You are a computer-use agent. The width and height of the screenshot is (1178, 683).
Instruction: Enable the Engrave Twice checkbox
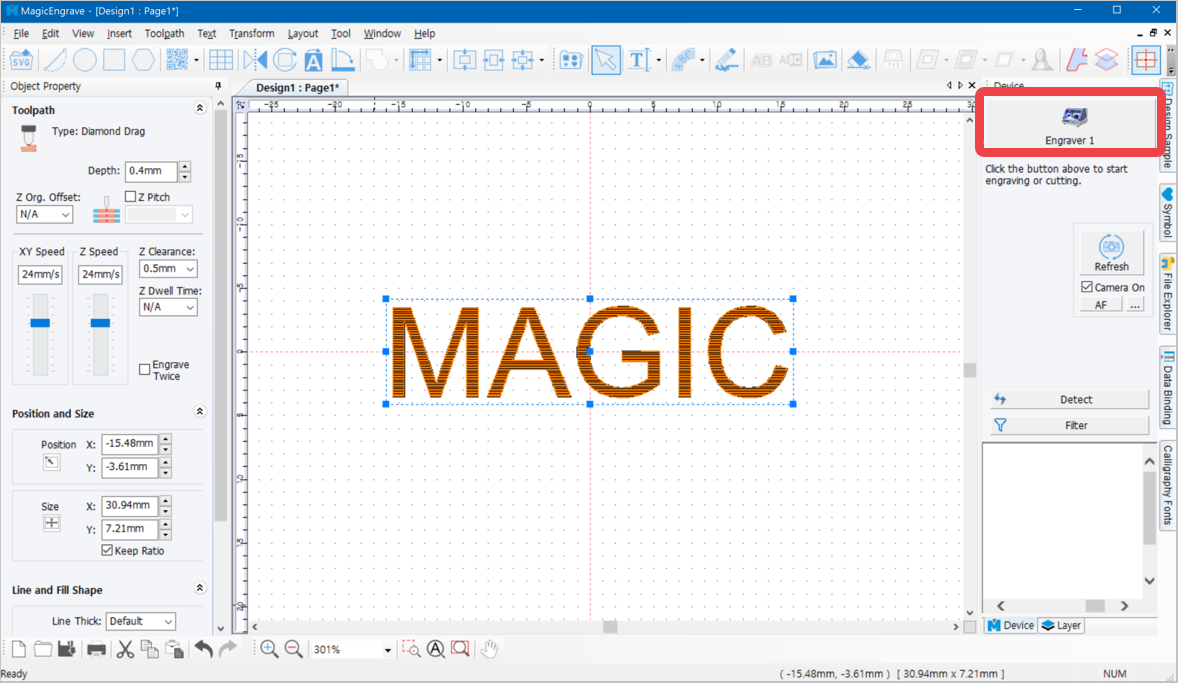tap(144, 369)
